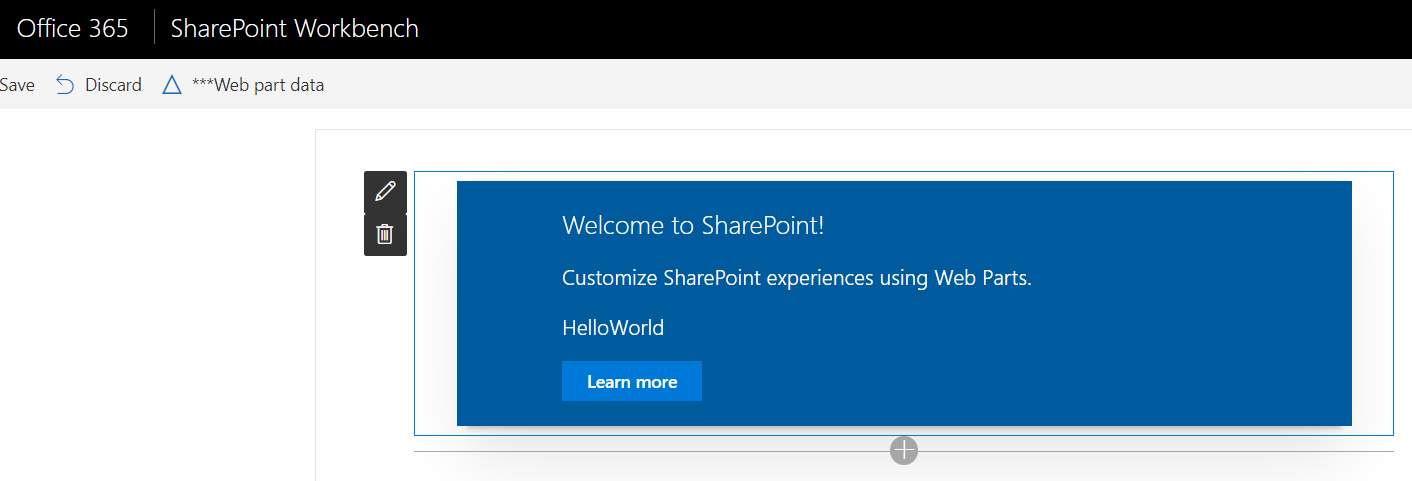The height and width of the screenshot is (481, 1412).
Task: Click the Office 365 header text
Action: (73, 28)
